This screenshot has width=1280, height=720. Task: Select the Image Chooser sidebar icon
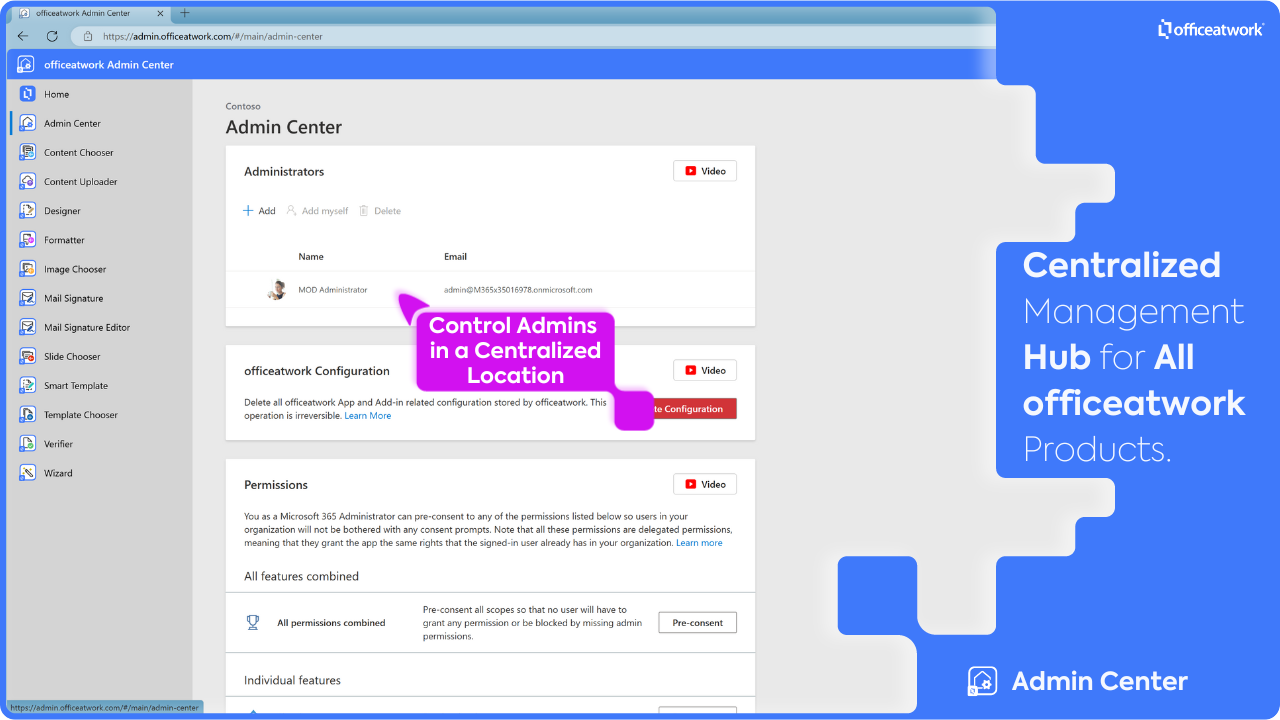[x=28, y=269]
